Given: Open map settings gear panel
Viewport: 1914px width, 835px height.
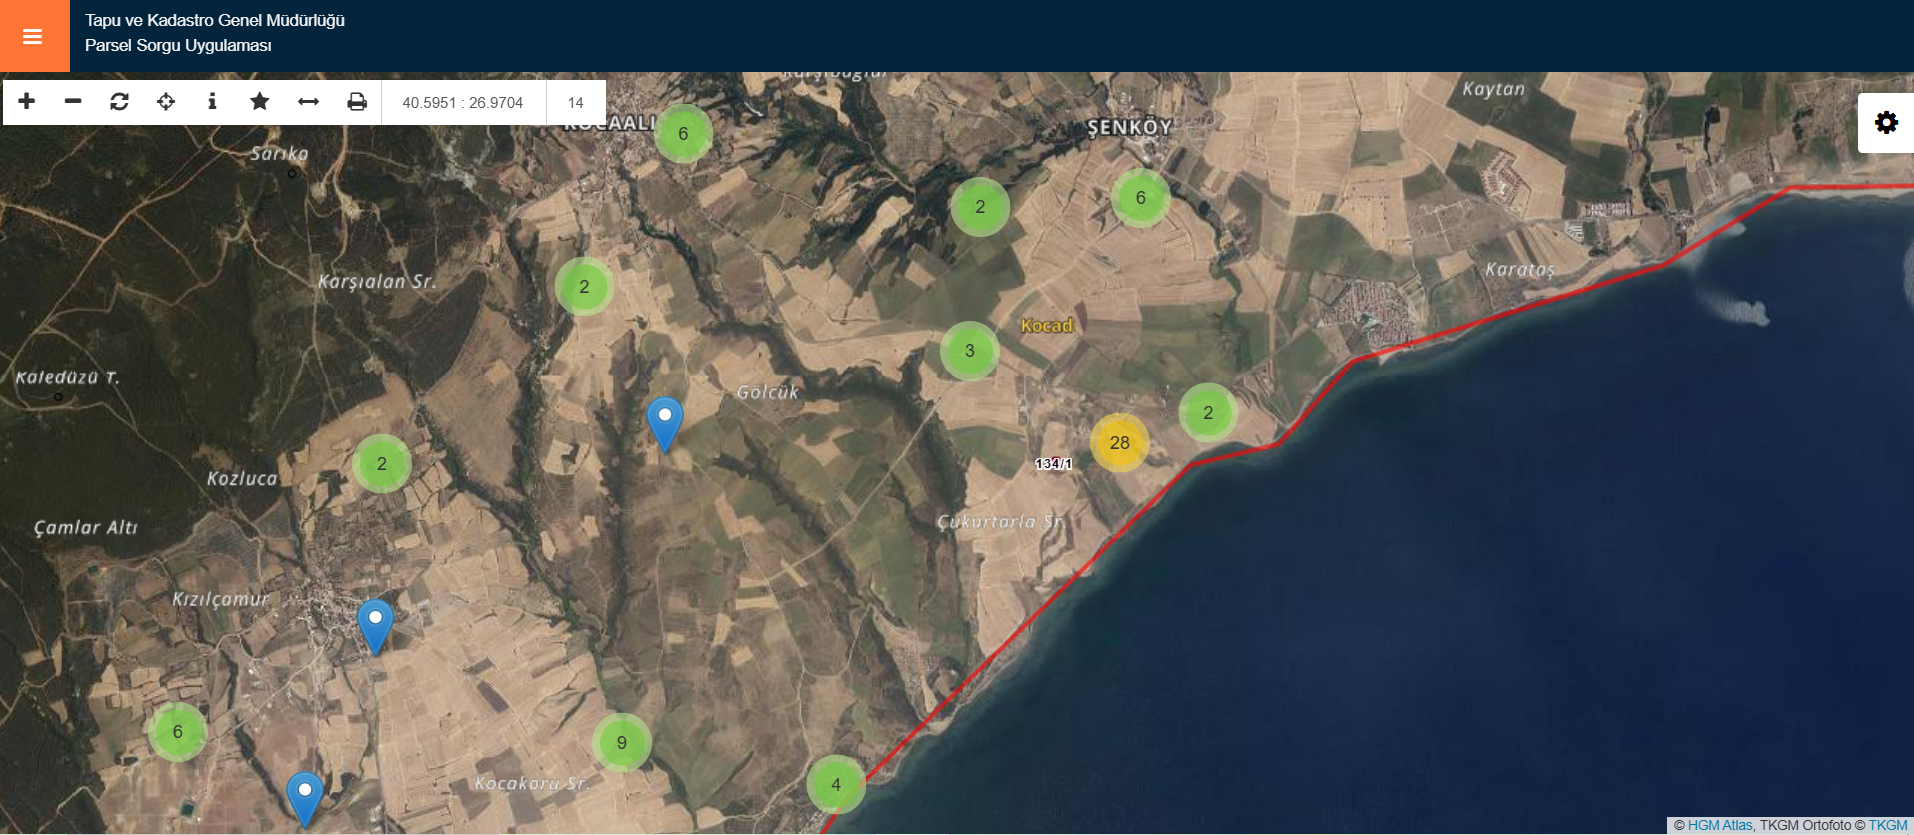Looking at the screenshot, I should (1886, 123).
